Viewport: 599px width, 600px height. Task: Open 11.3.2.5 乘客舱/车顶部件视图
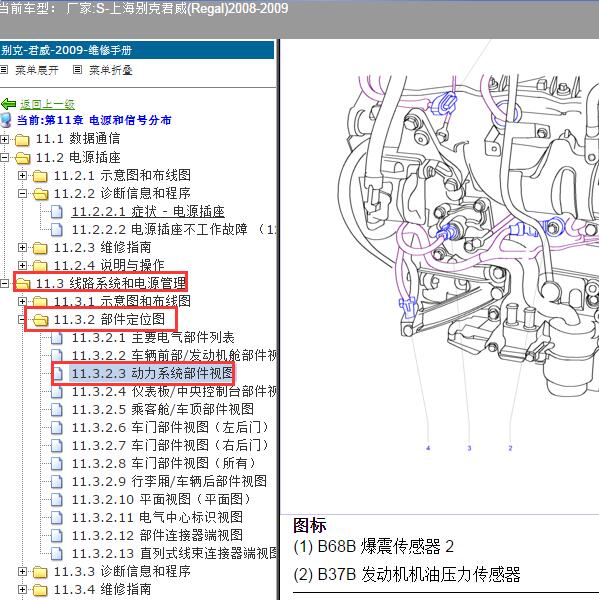(163, 409)
